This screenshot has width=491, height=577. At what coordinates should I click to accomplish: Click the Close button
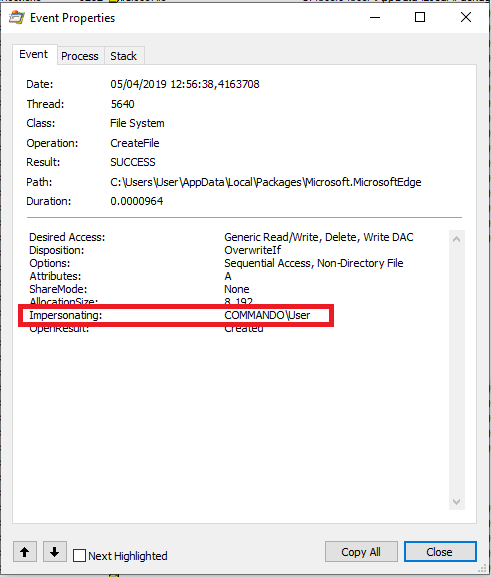coord(440,552)
